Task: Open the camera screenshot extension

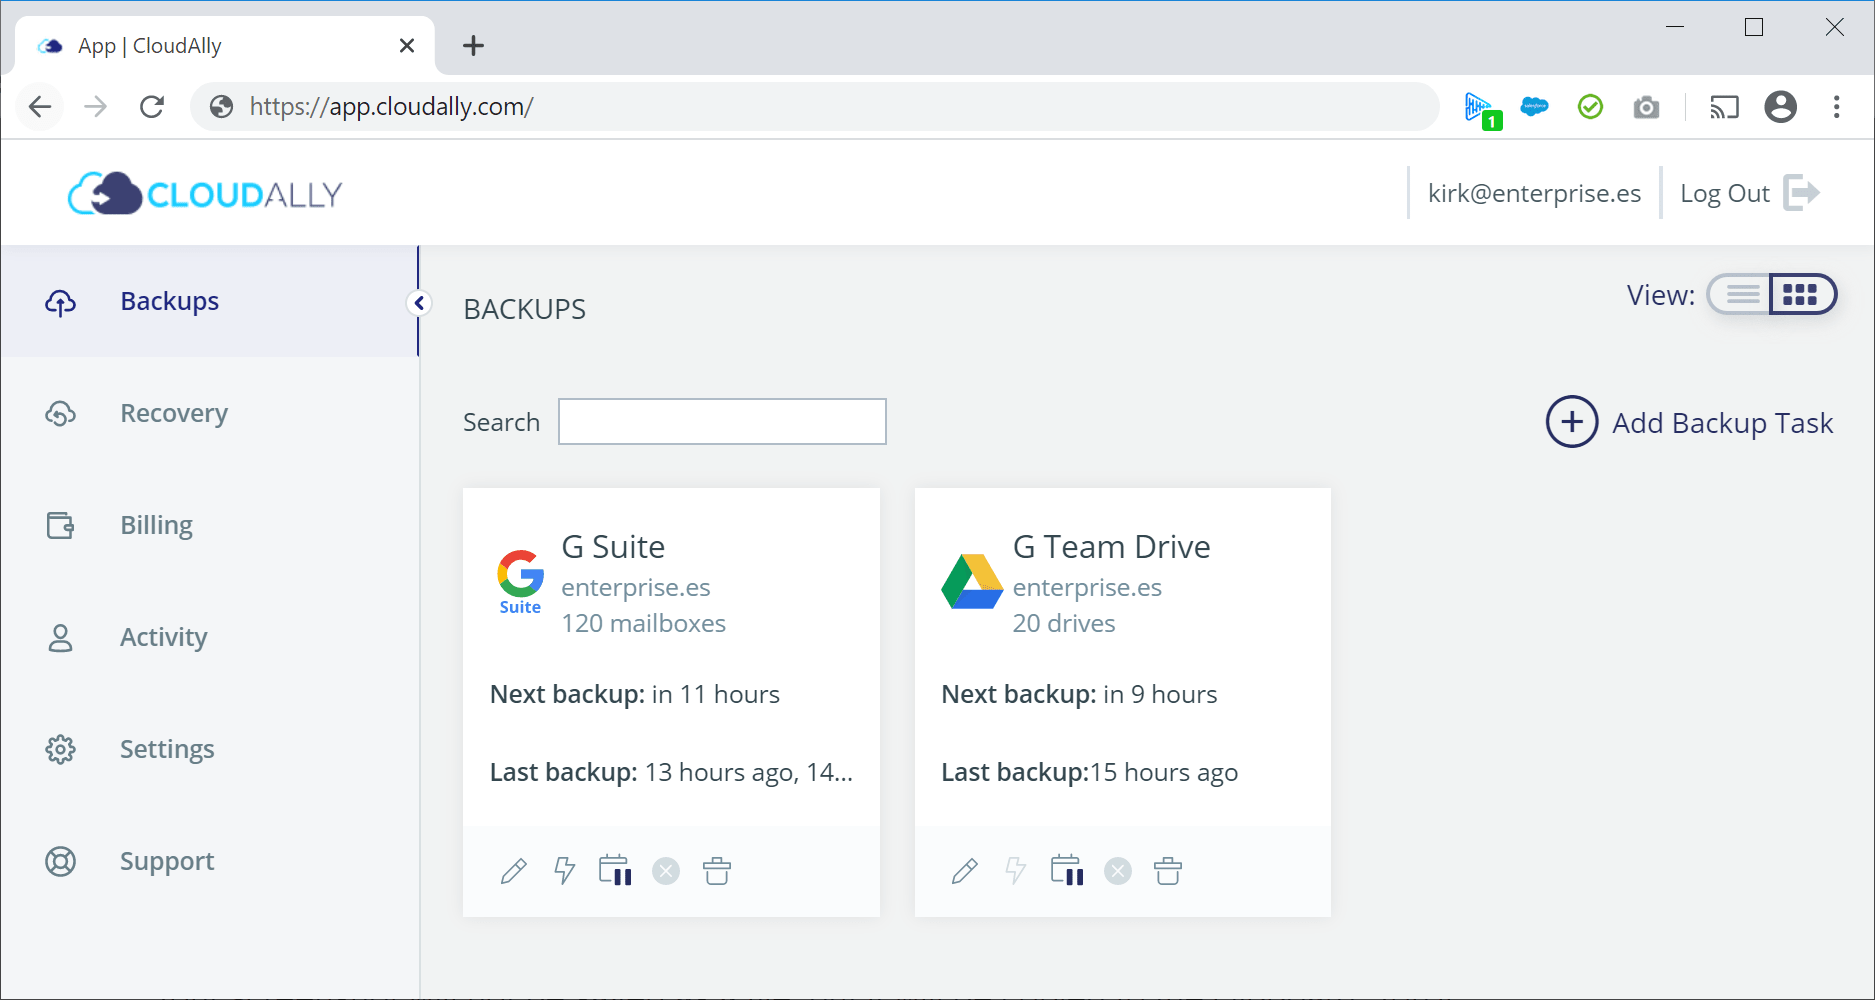Action: [x=1646, y=107]
